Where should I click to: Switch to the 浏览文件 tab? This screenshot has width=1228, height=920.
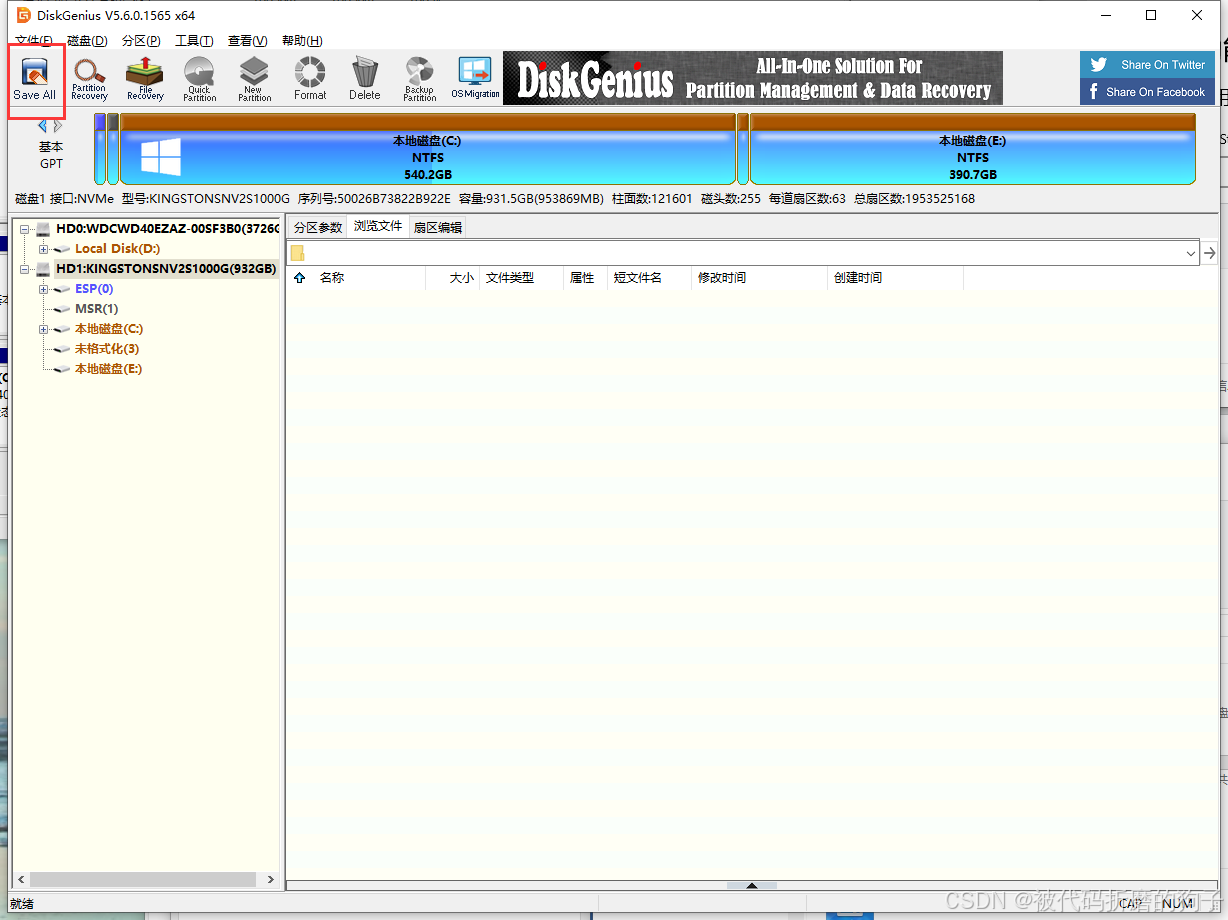pos(378,227)
